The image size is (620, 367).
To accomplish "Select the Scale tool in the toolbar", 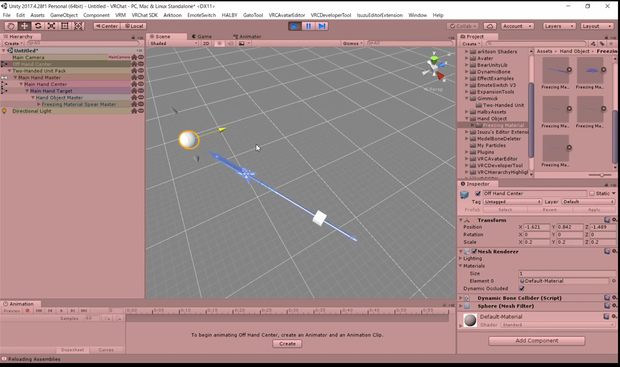I will coord(51,26).
